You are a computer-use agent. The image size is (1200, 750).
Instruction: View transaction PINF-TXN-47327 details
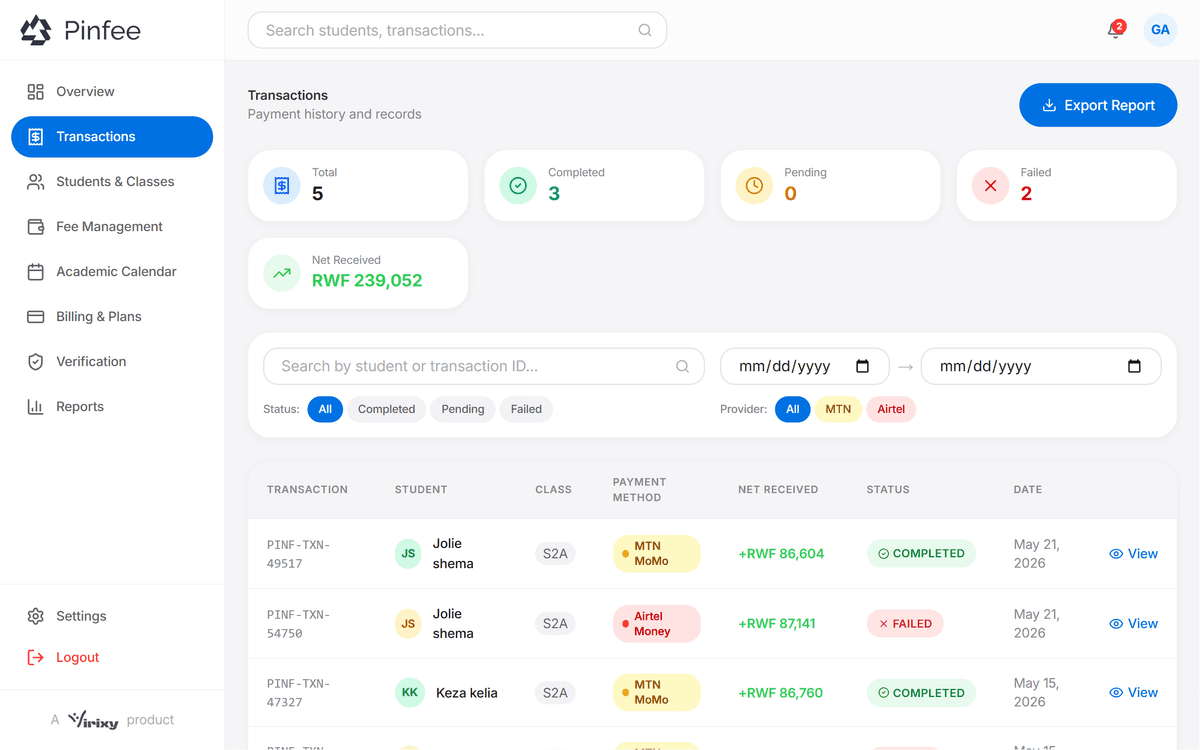1133,693
